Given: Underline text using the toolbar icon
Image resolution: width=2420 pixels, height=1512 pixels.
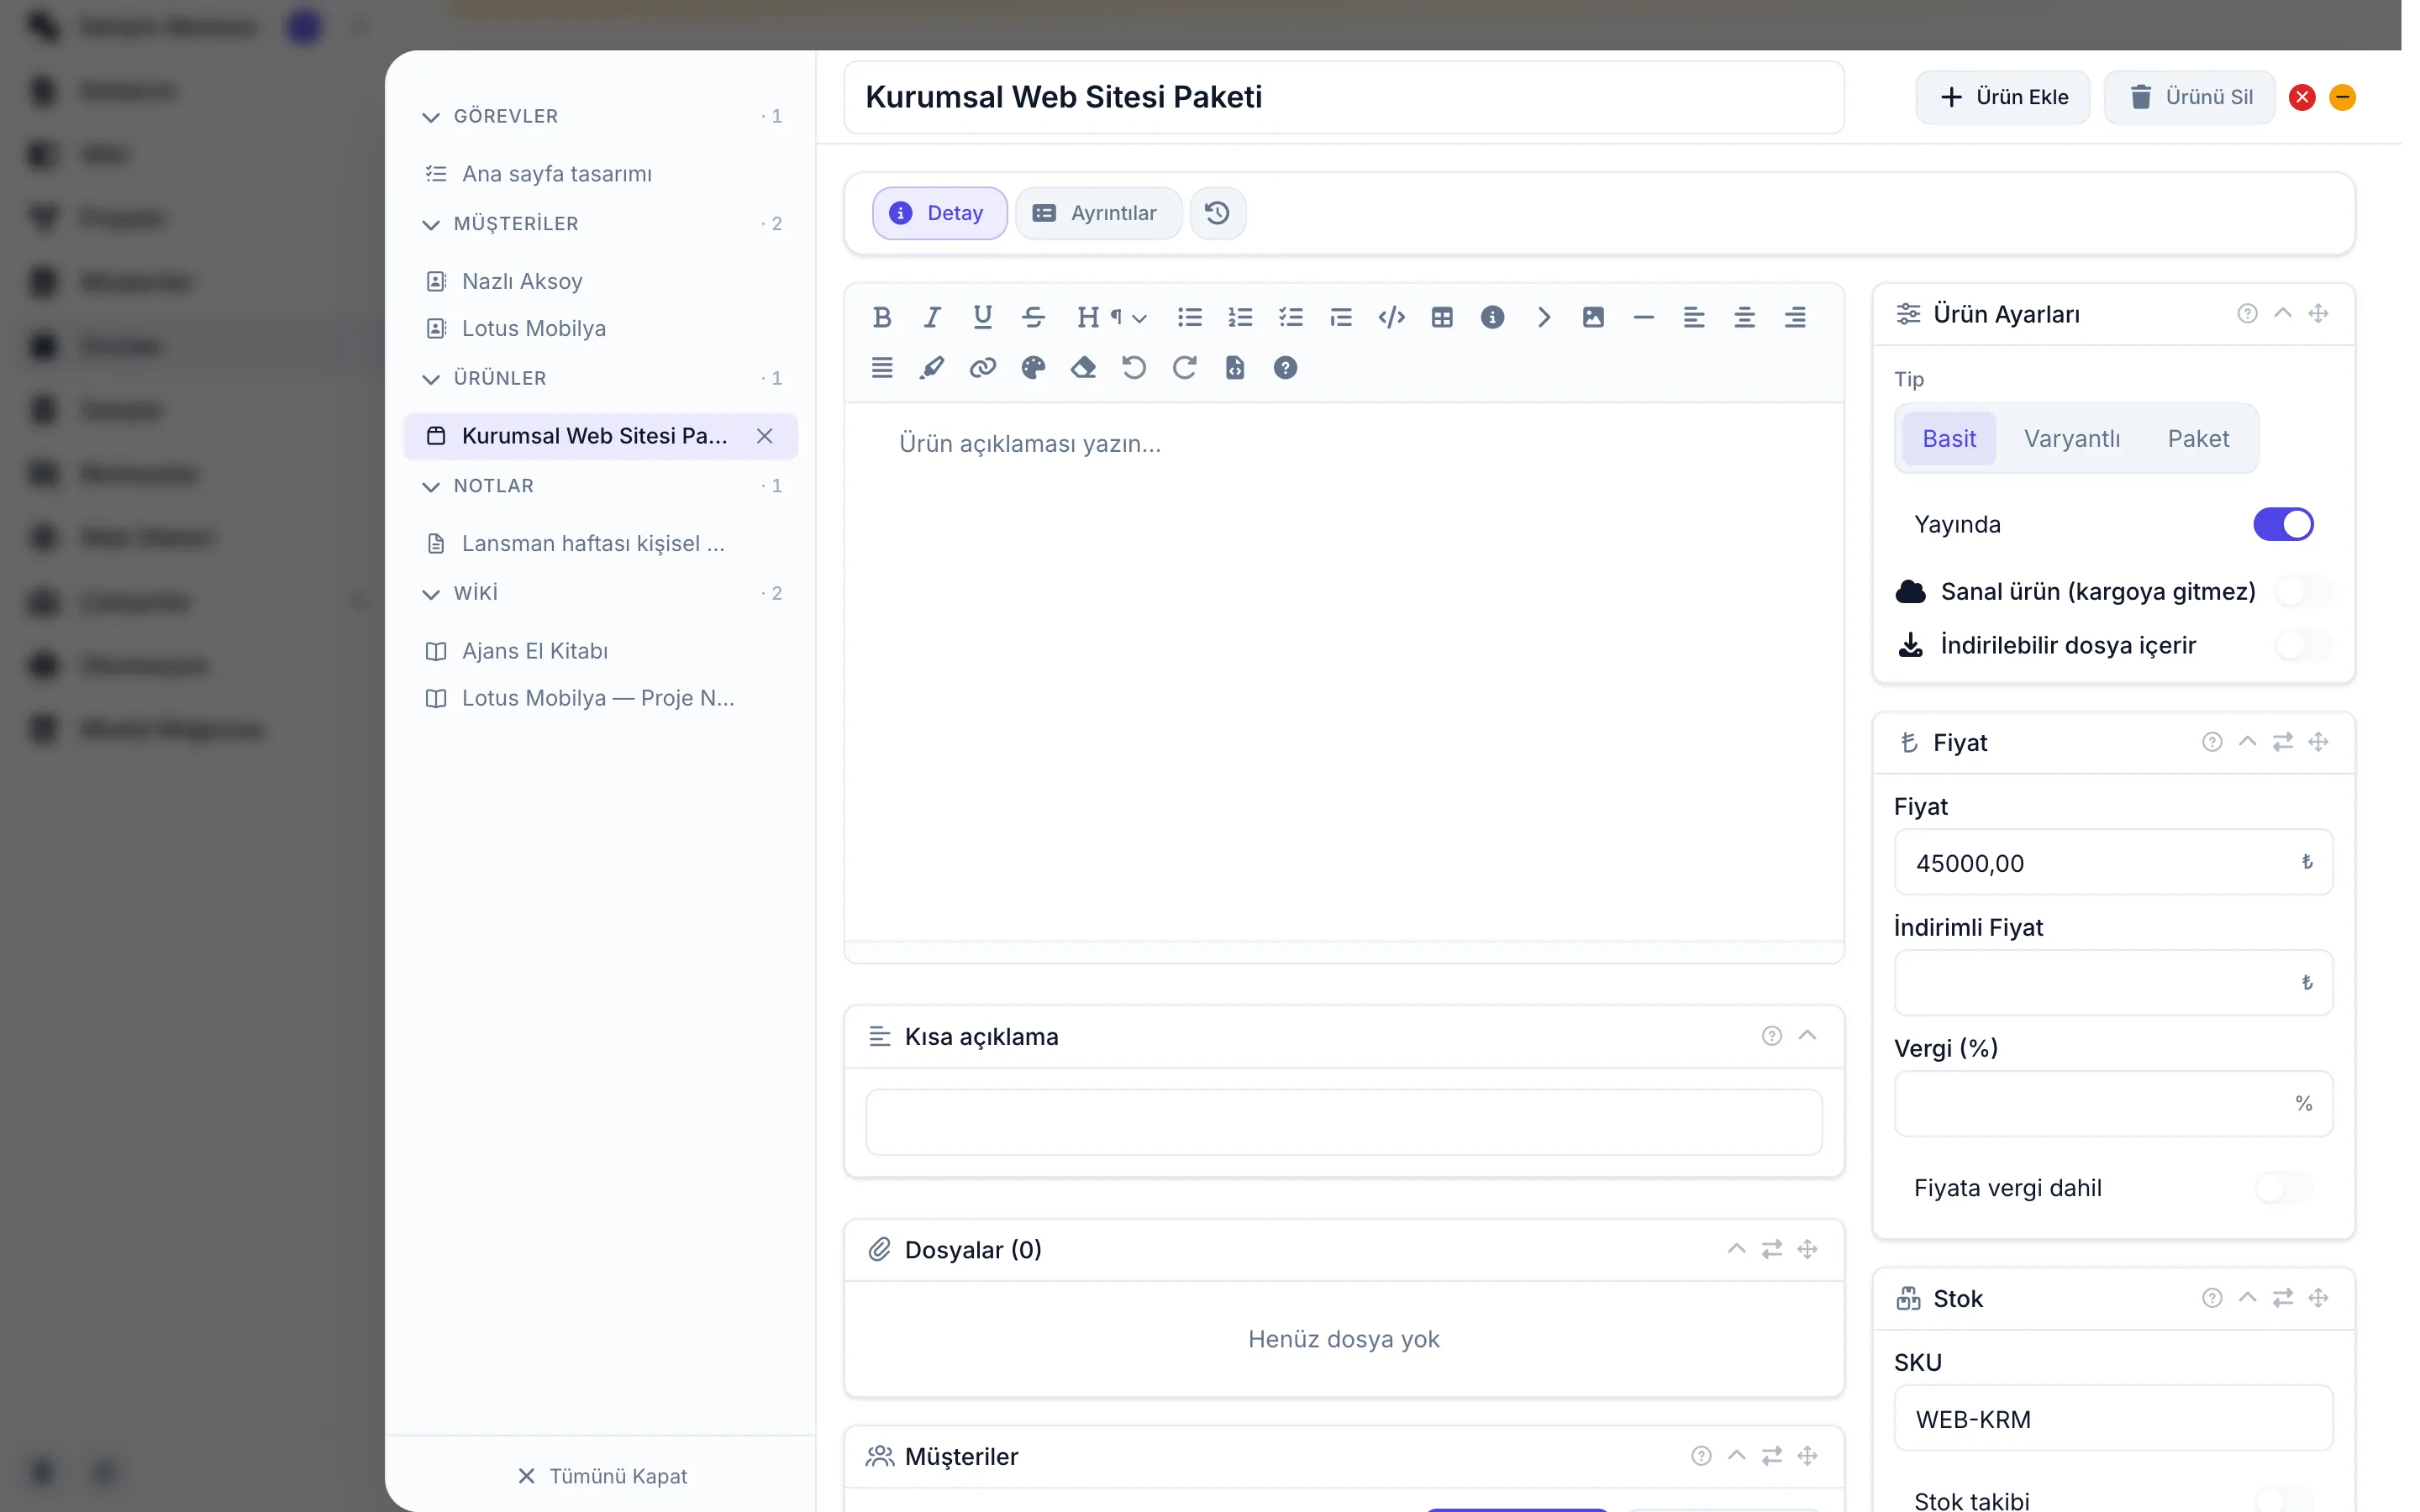Looking at the screenshot, I should 982,317.
